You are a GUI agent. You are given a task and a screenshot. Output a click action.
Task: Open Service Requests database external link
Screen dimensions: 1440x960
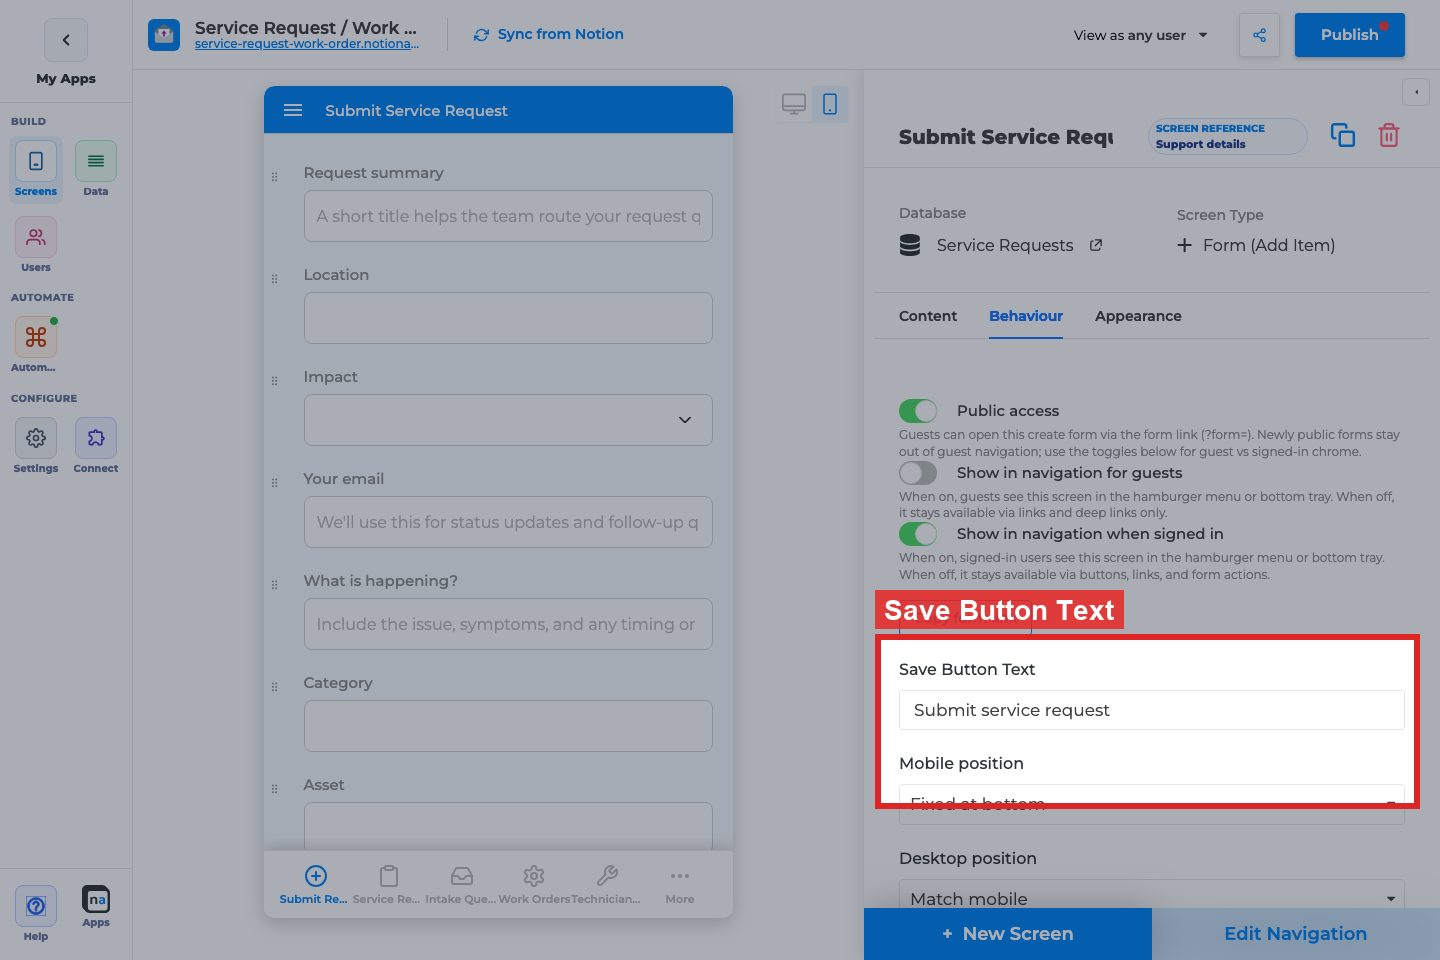[x=1096, y=245]
